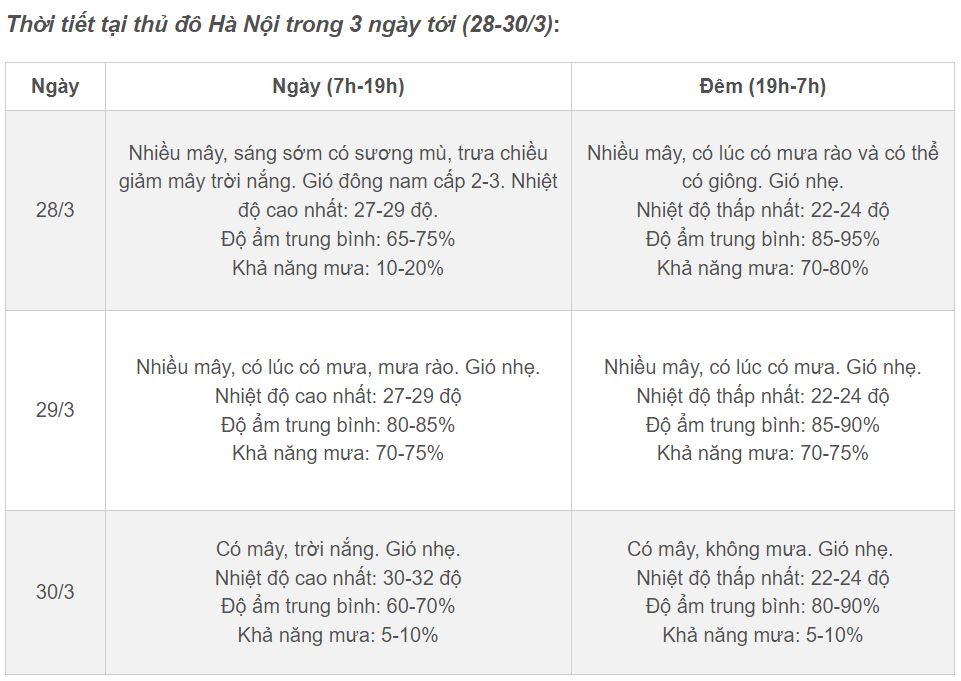Click the "Đêm (19h-7h)" column header
The width and height of the screenshot is (961, 681).
762,86
